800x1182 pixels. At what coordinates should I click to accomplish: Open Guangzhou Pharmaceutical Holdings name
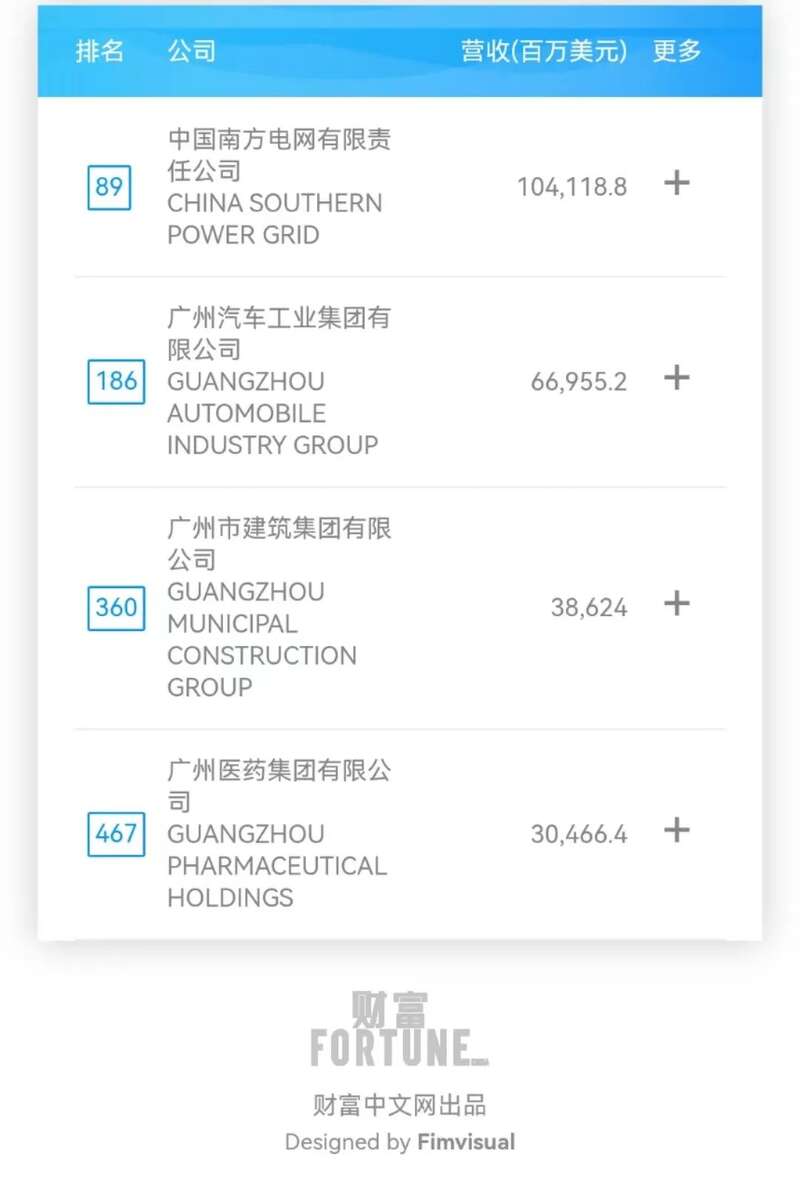point(275,833)
